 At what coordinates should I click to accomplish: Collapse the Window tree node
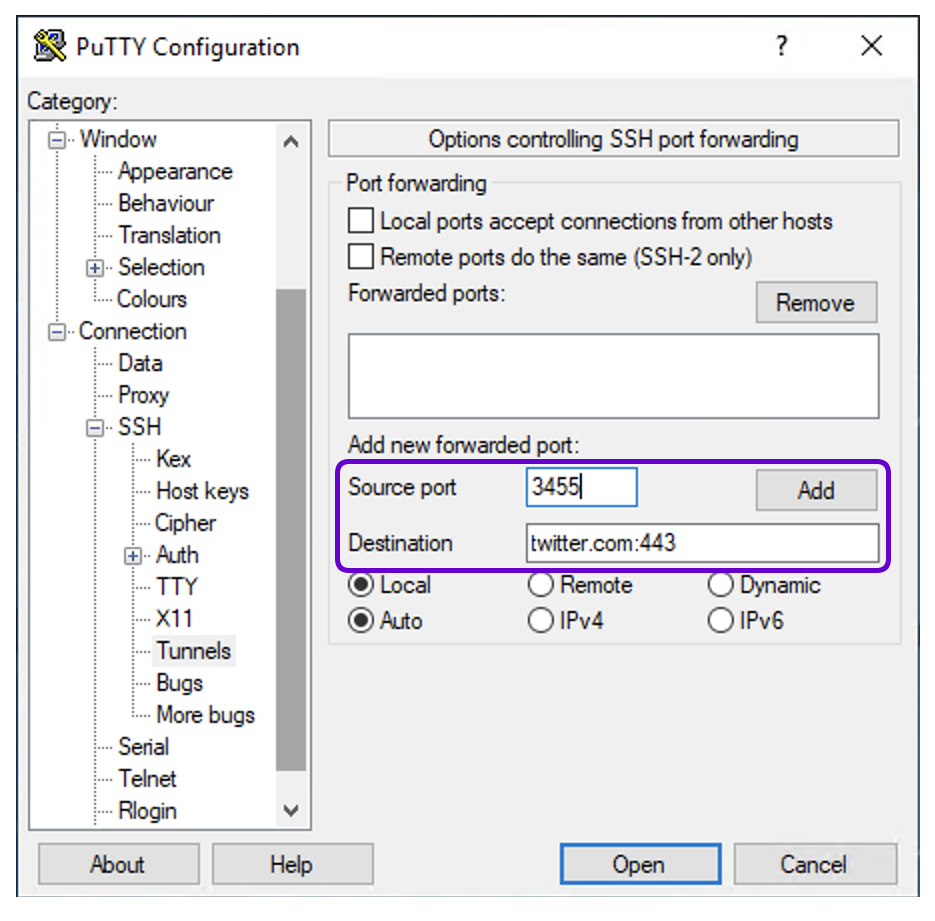[x=58, y=139]
